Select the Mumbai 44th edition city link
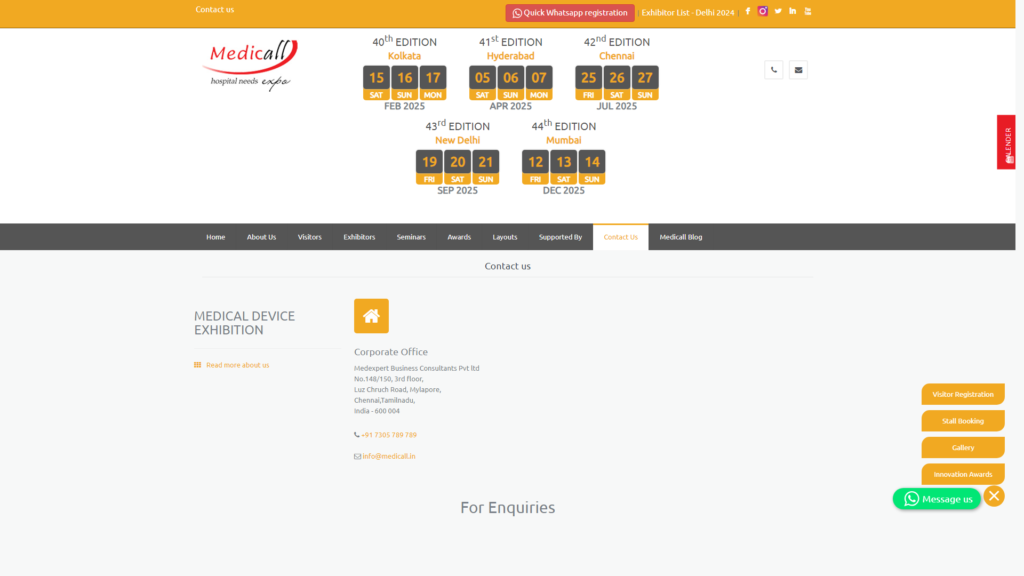 [x=564, y=140]
